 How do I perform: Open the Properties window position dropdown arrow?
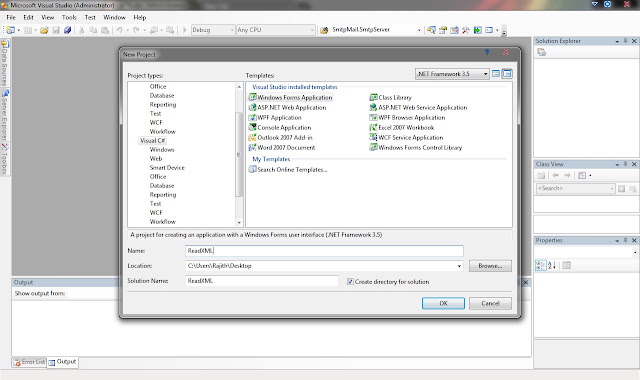(617, 241)
